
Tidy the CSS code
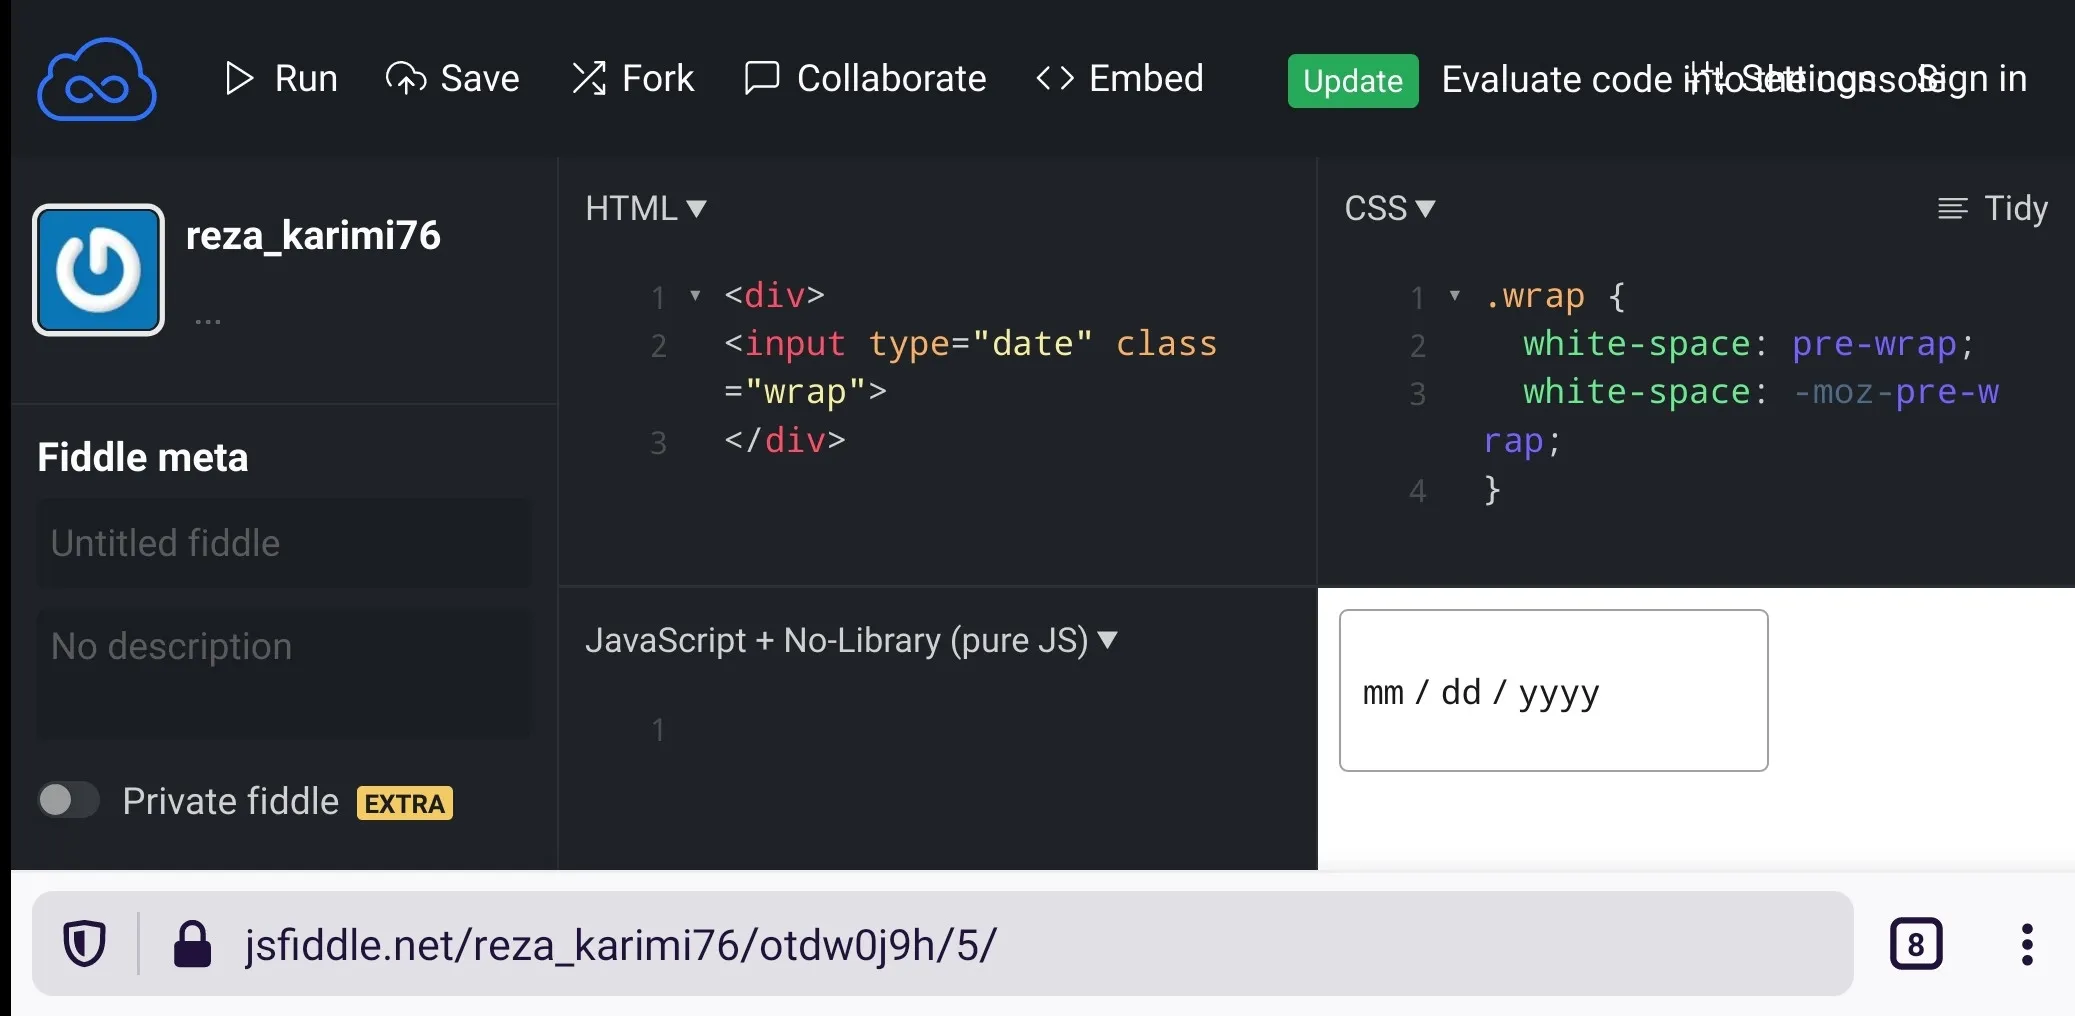[1992, 208]
